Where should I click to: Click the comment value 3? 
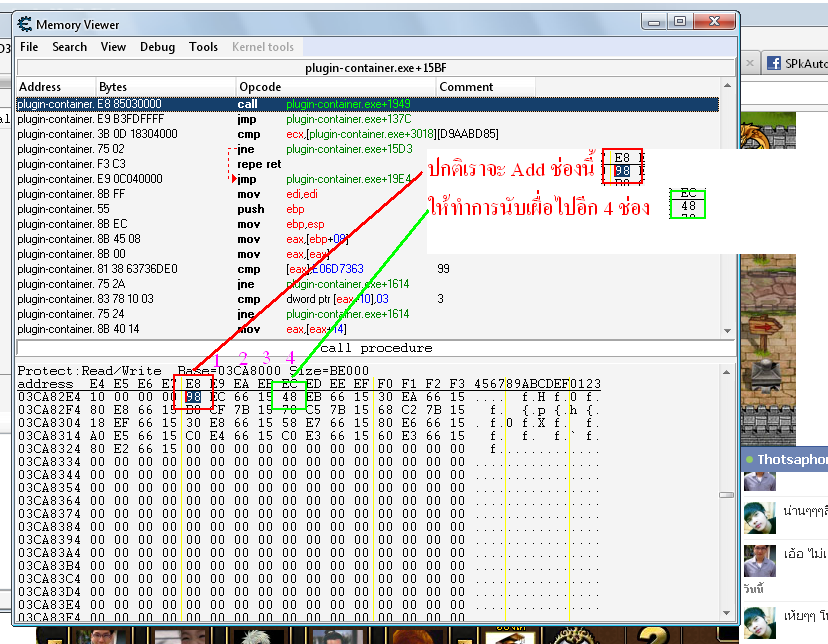coord(440,299)
